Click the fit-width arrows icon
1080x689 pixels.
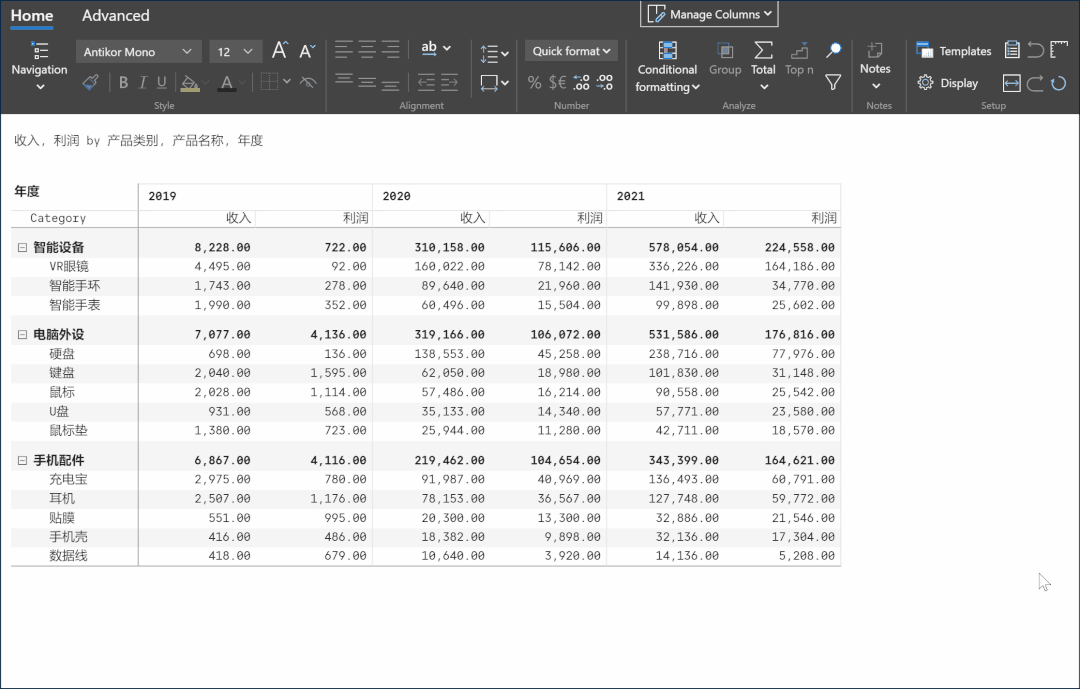(1012, 83)
